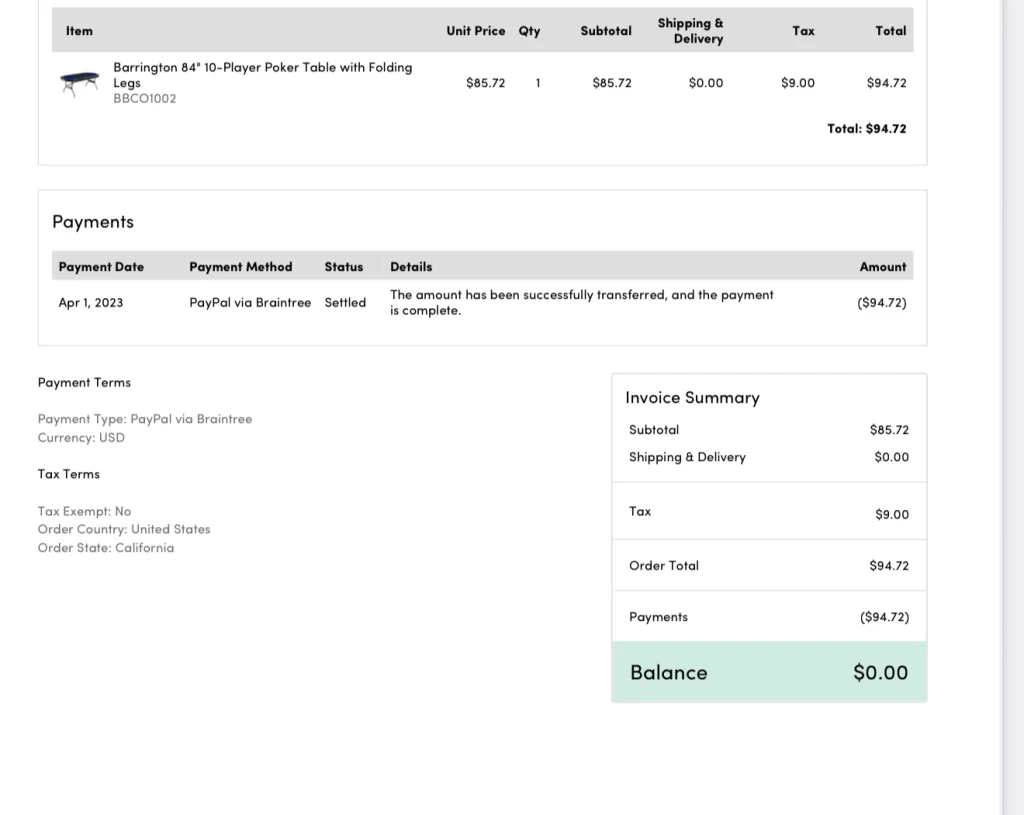Click the payment details message text
1024x815 pixels.
click(581, 302)
